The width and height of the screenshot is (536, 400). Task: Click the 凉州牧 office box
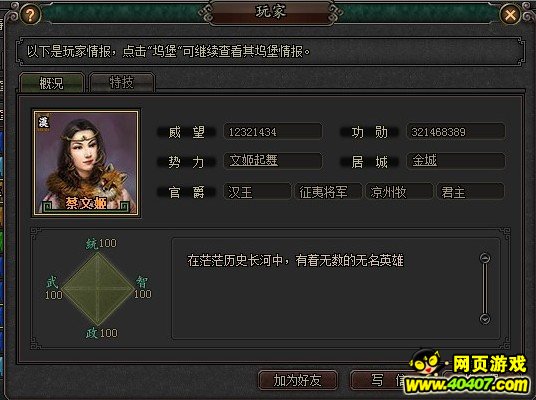[x=399, y=192]
